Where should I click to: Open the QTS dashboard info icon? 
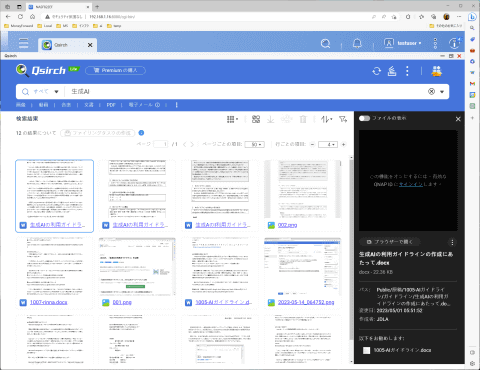tap(454, 43)
